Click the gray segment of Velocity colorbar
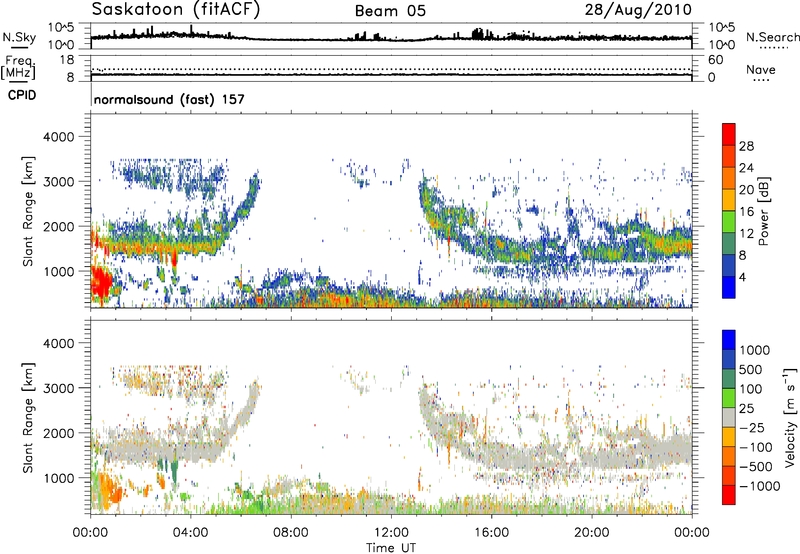This screenshot has height=554, width=800. click(729, 417)
